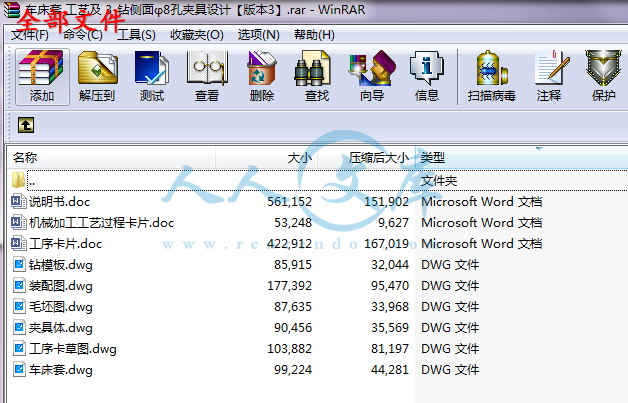Sort by 类型 column header
Image resolution: width=628 pixels, height=403 pixels.
(521, 158)
